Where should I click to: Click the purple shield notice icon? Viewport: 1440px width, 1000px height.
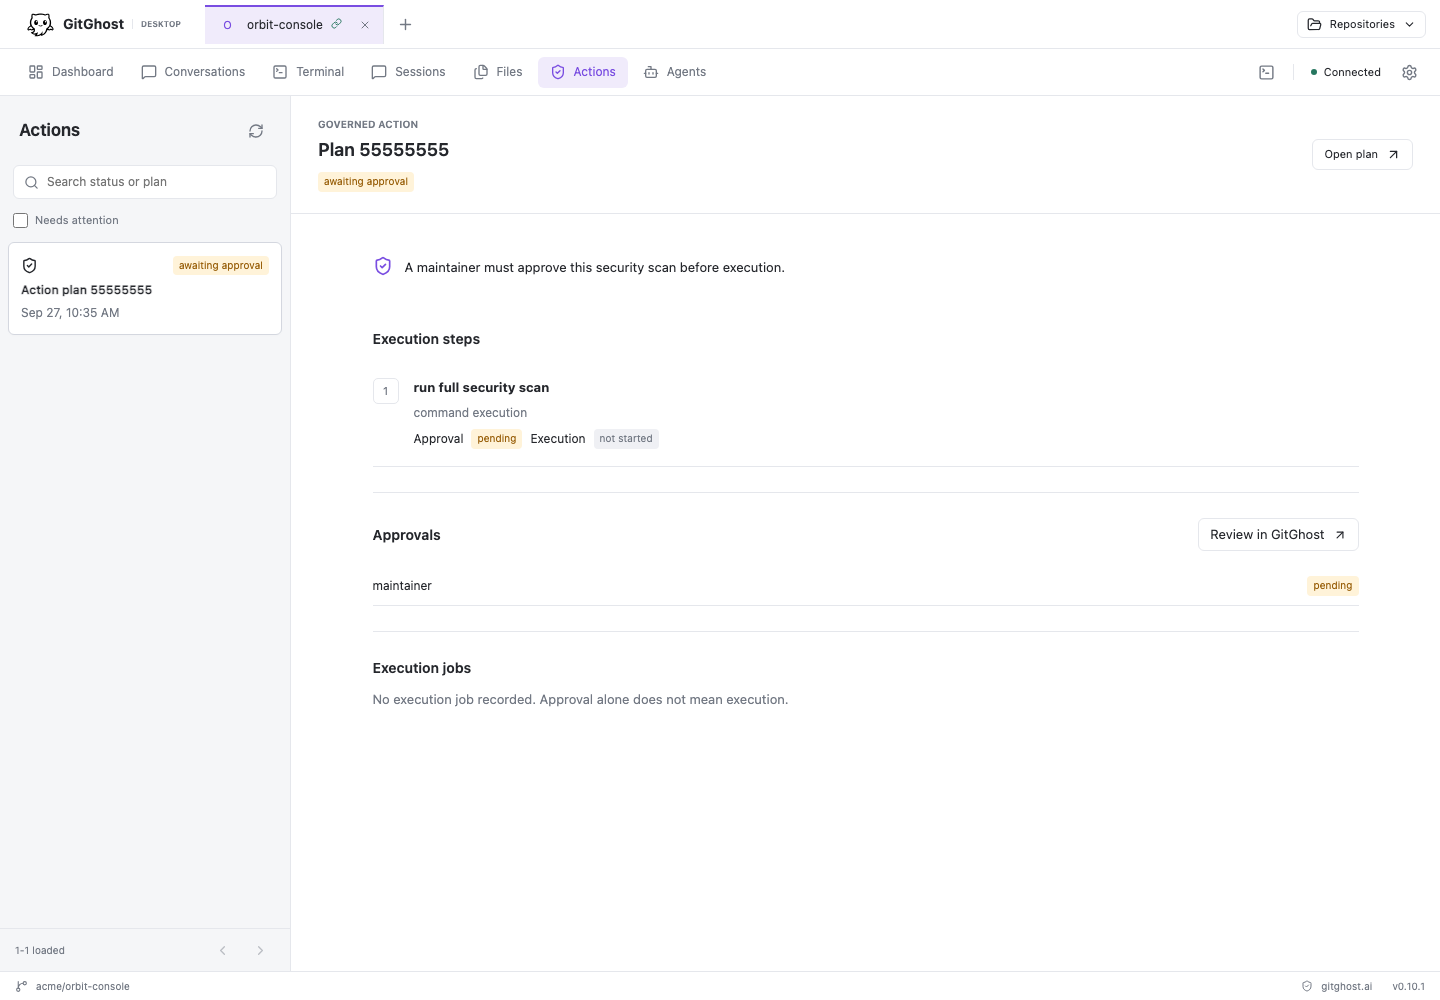tap(383, 266)
